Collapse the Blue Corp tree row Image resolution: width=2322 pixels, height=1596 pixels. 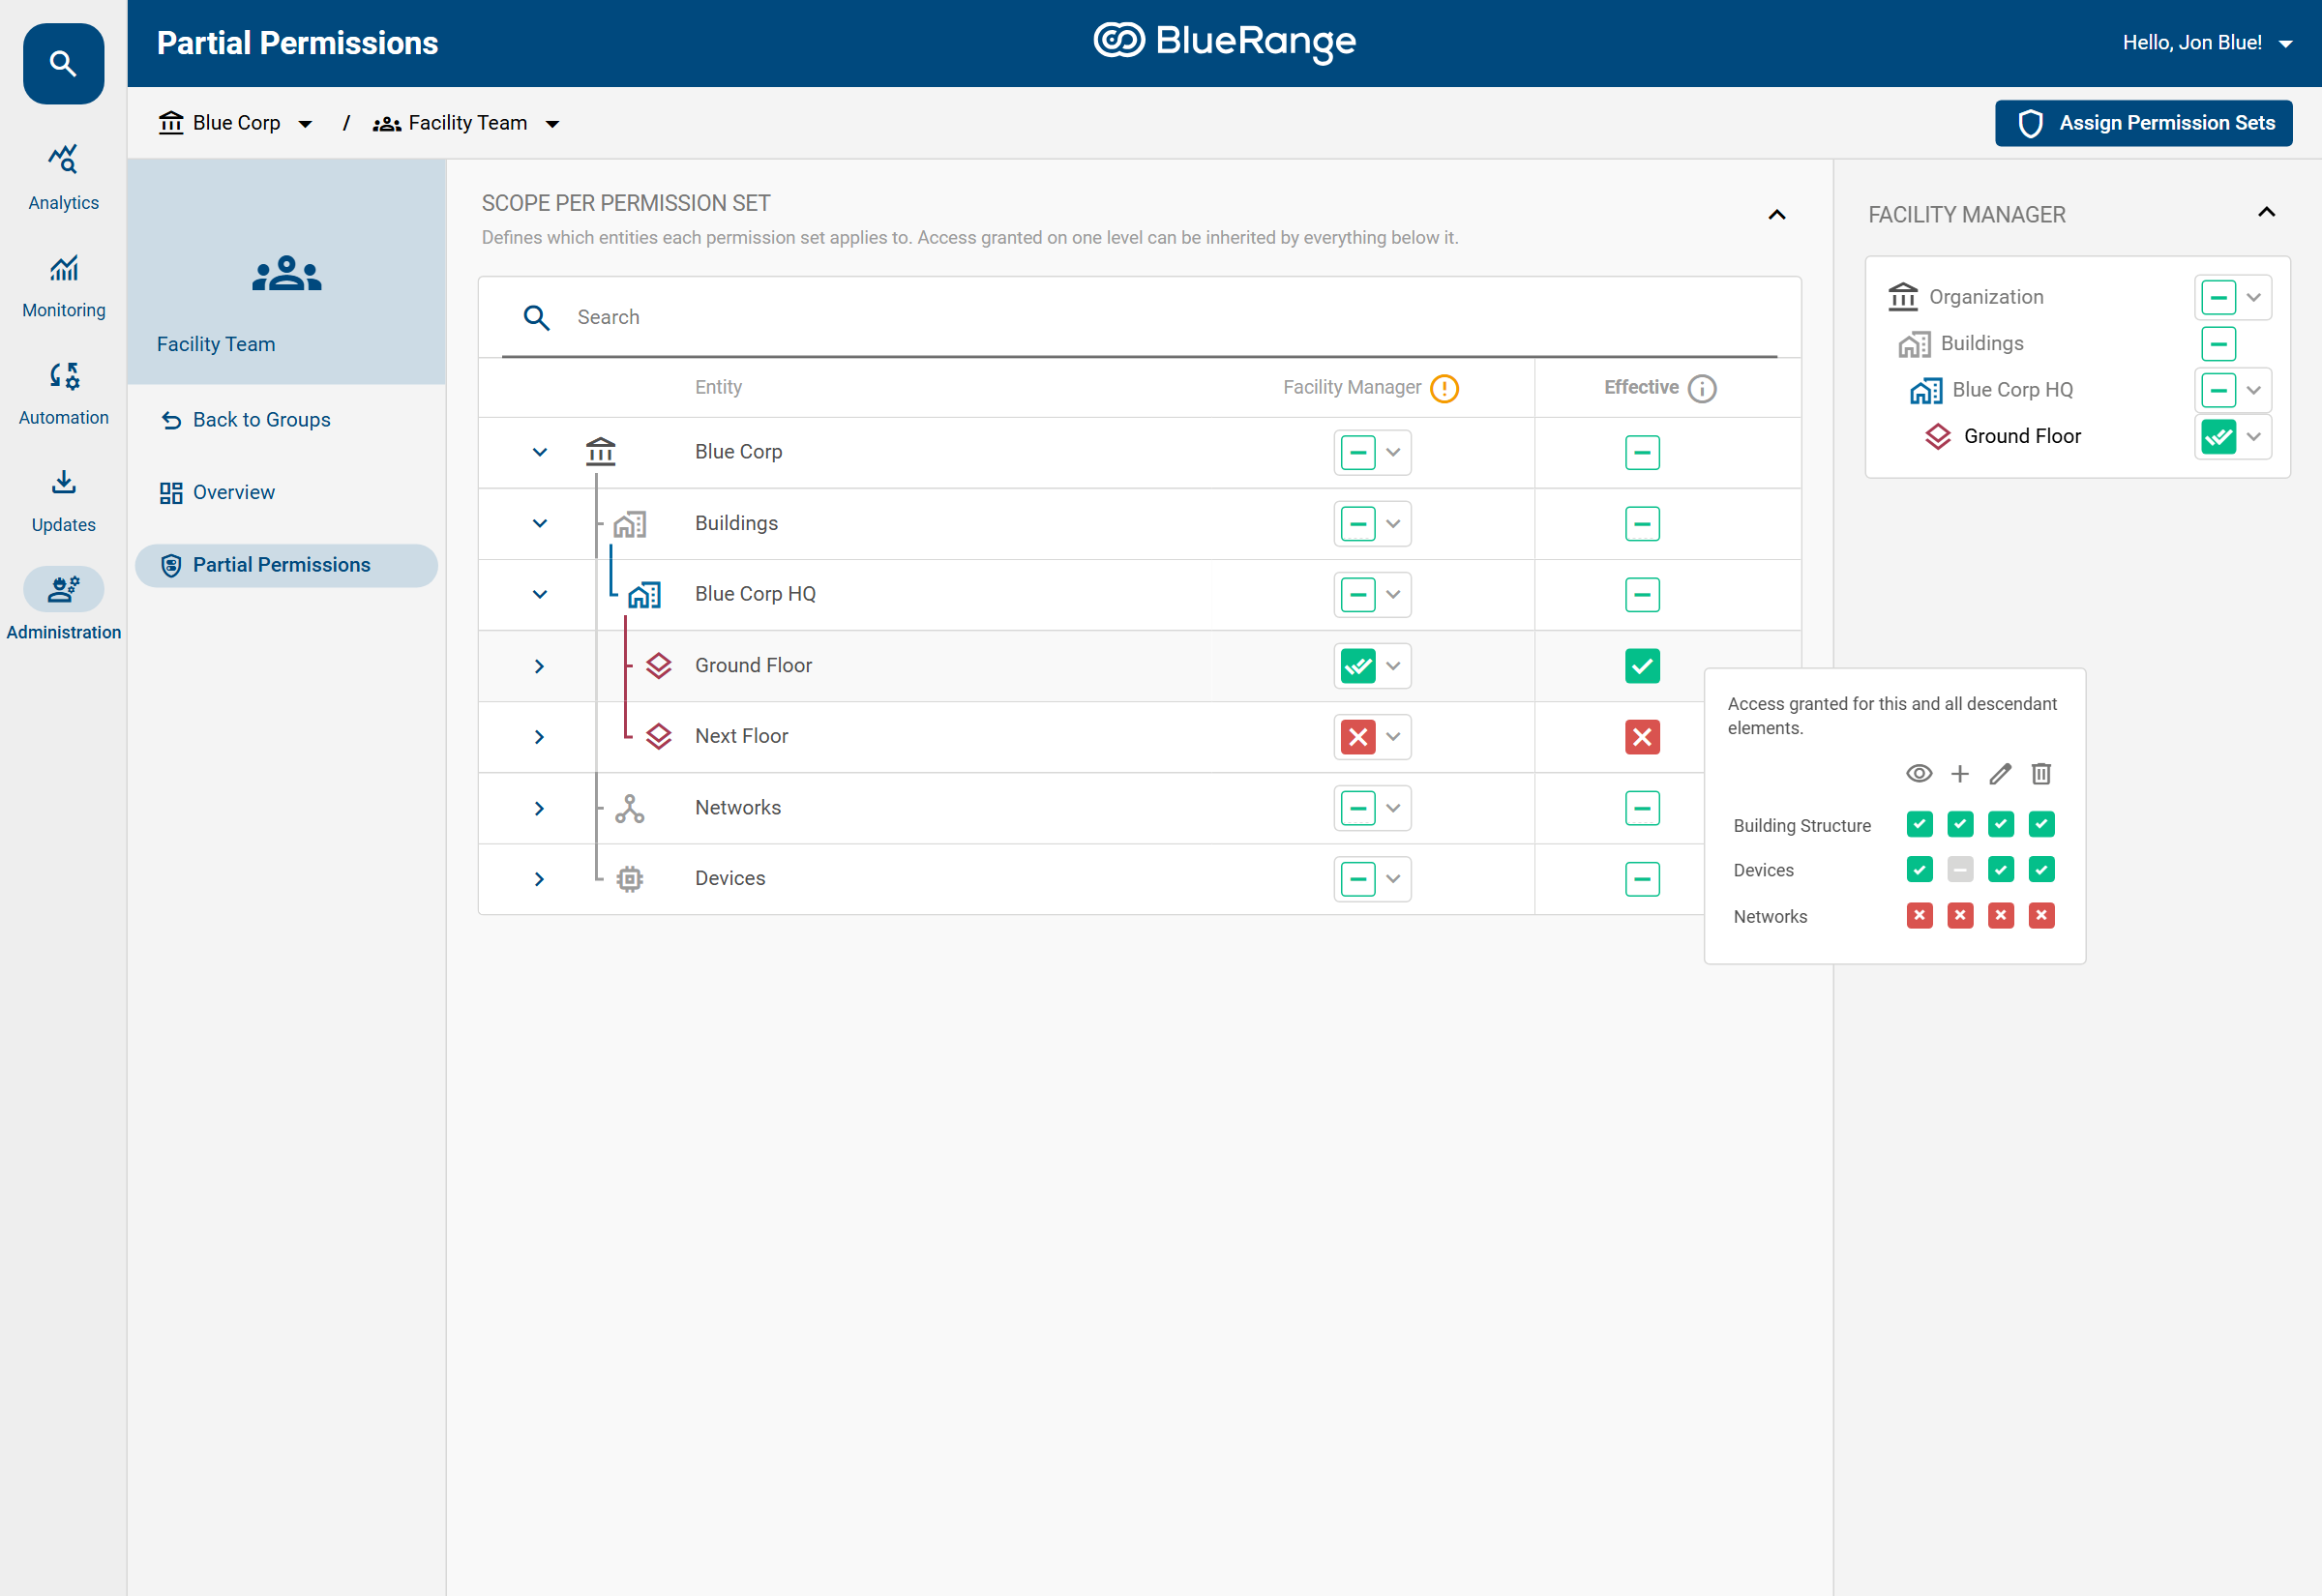[539, 452]
